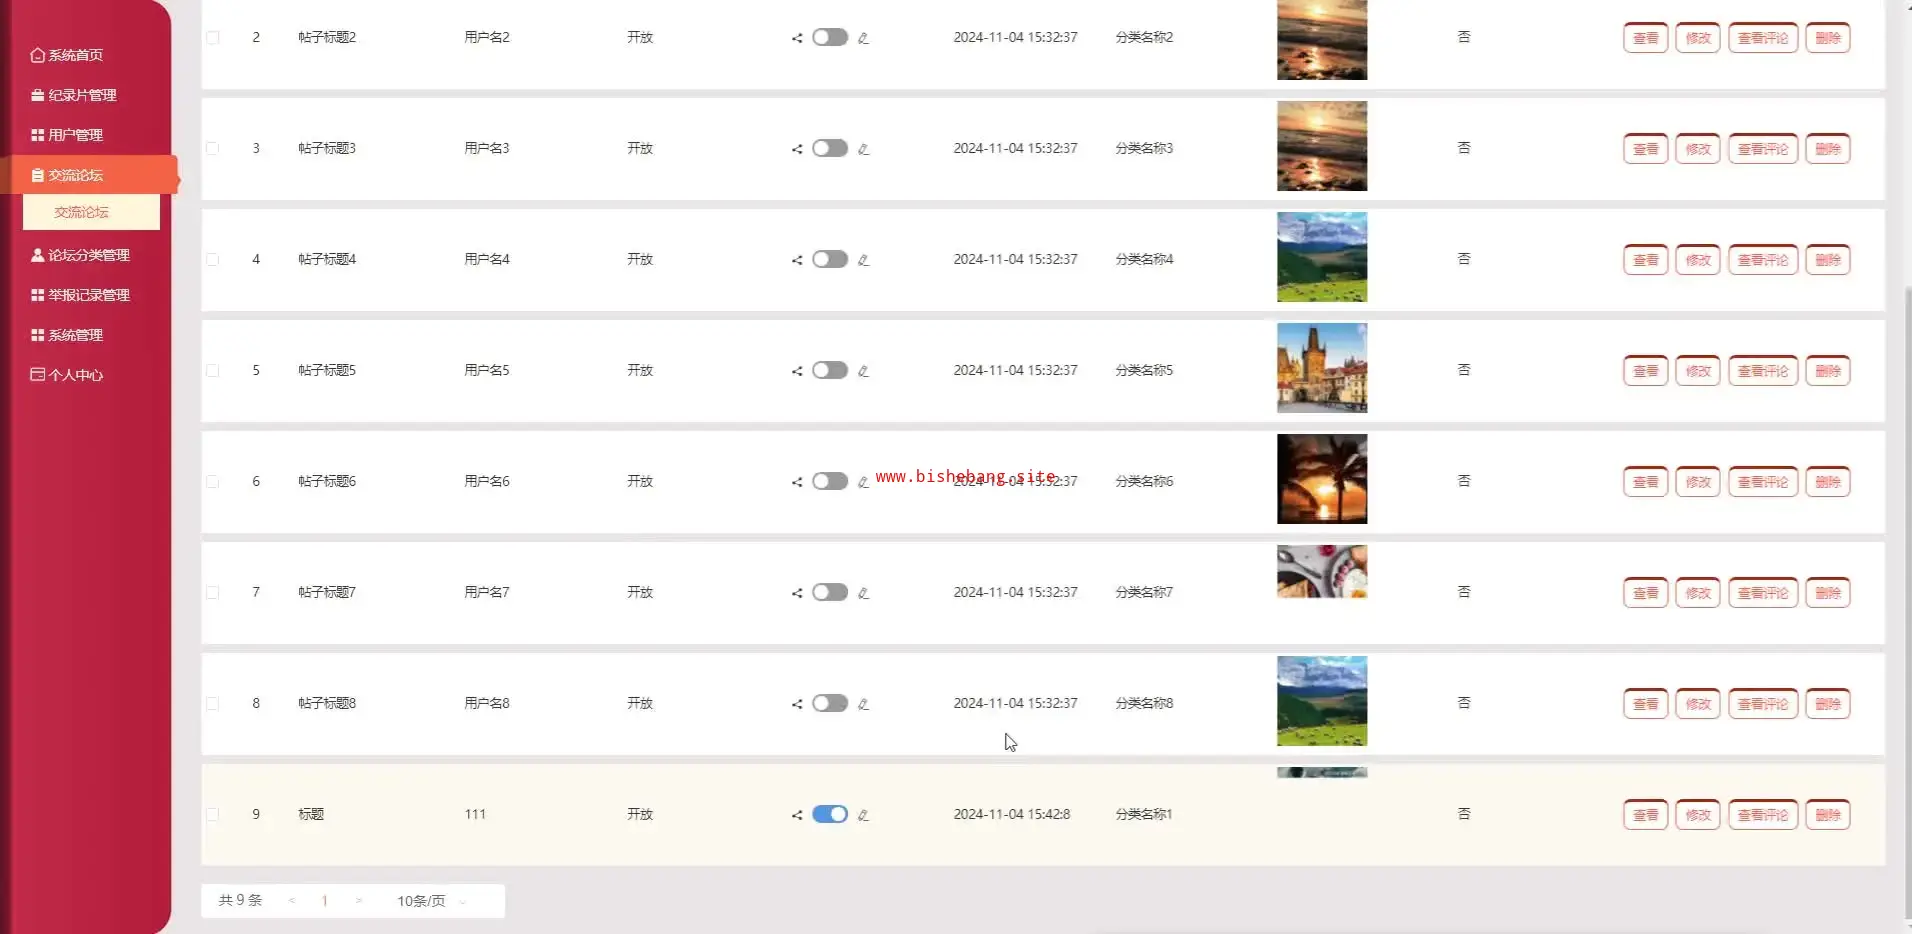The image size is (1912, 934).
Task: Click the share icon in row 帖子标题8
Action: (797, 704)
